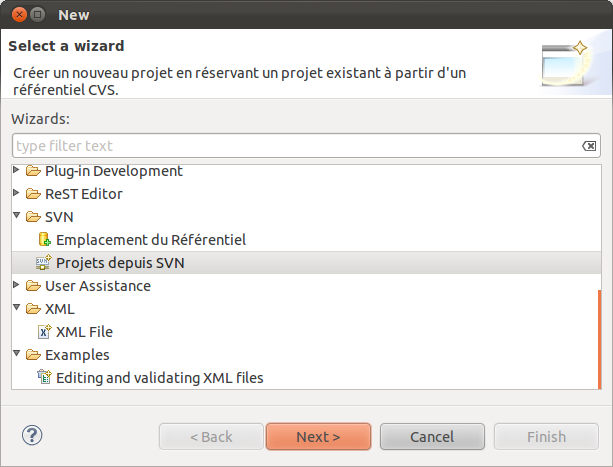613x467 pixels.
Task: Select the Projets depuis SVN entry
Action: coord(306,263)
